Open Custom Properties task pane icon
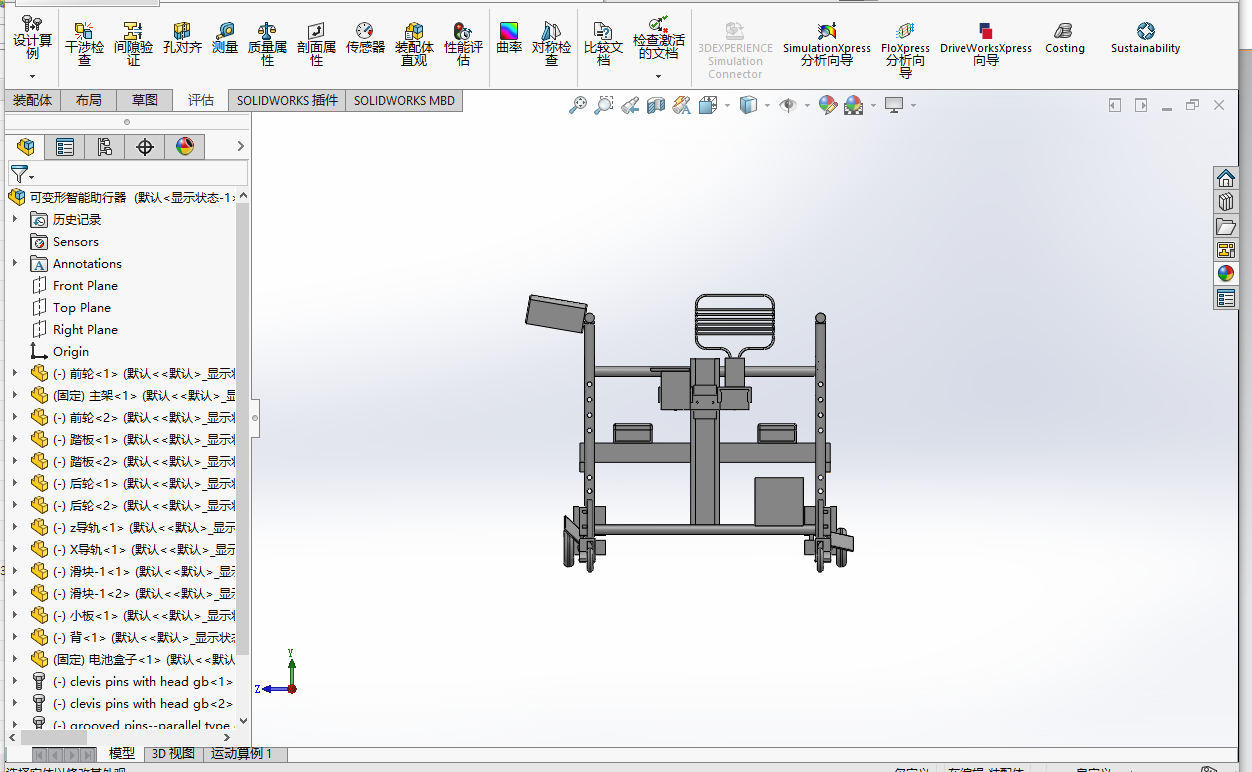The image size is (1252, 772). (1226, 298)
